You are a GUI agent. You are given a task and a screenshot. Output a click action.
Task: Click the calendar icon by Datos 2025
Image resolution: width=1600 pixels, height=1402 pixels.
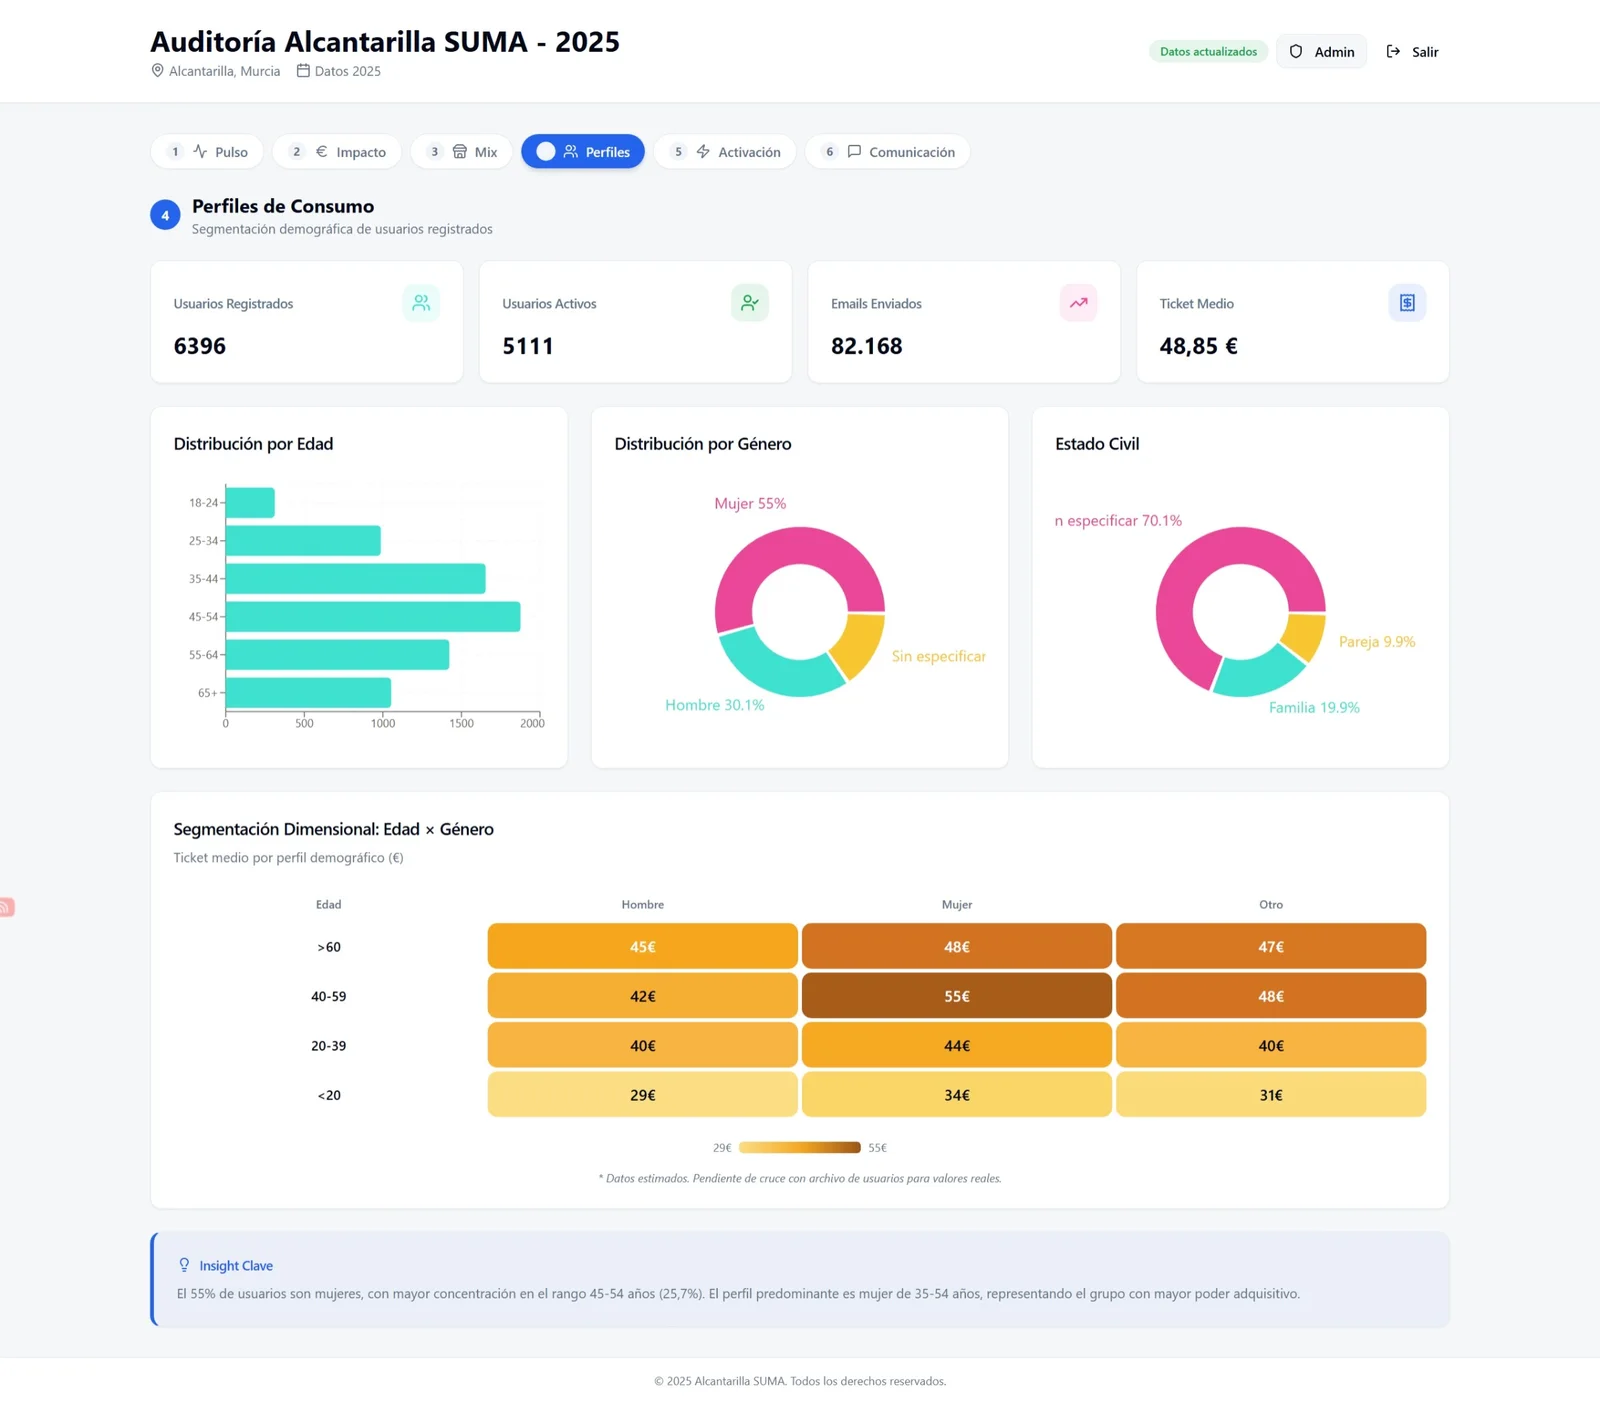(x=303, y=71)
